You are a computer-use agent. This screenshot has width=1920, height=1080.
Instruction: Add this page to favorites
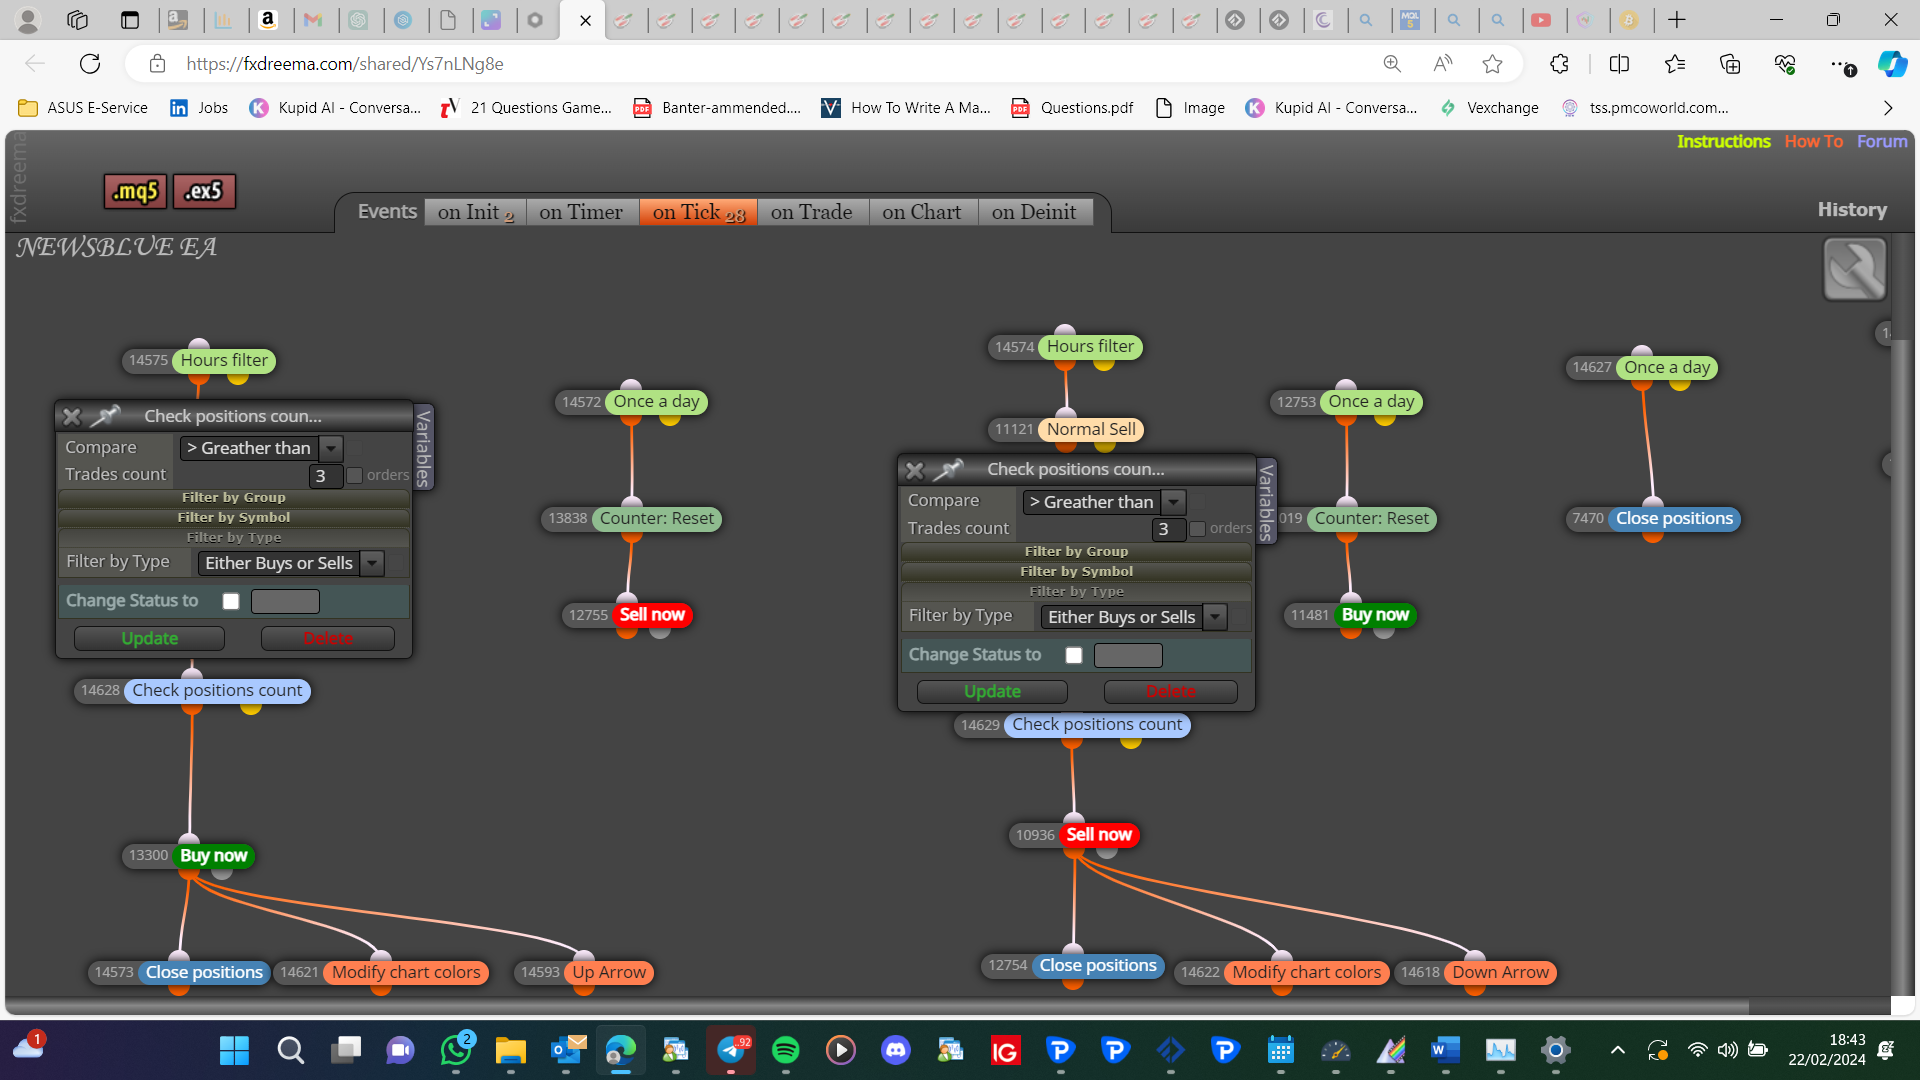[x=1492, y=64]
